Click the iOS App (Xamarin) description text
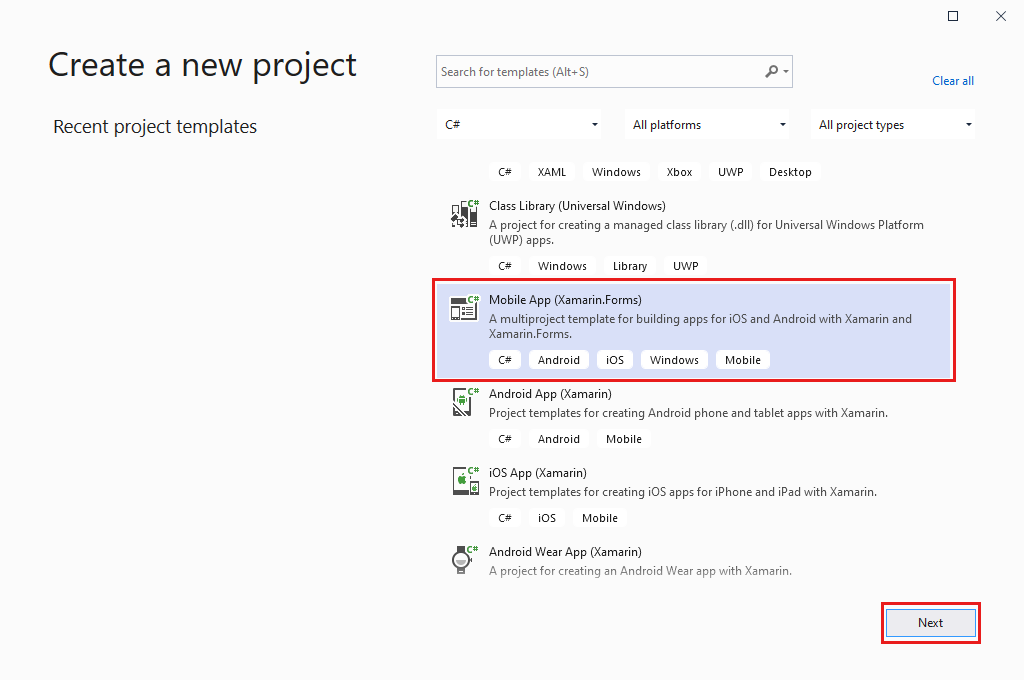 682,492
